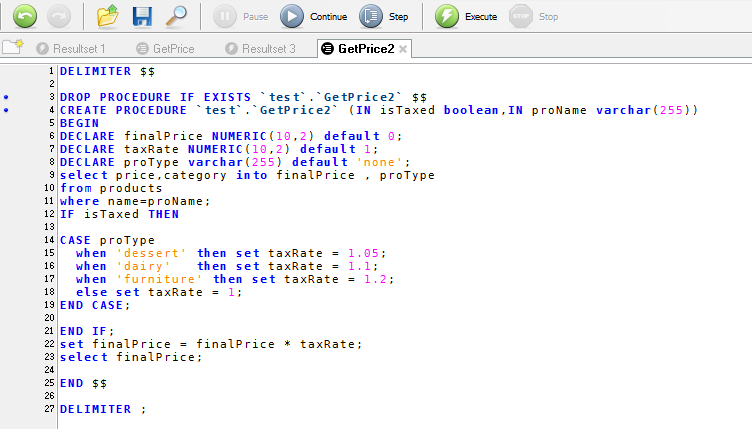Switch to the Resultset 3 tab

260,48
